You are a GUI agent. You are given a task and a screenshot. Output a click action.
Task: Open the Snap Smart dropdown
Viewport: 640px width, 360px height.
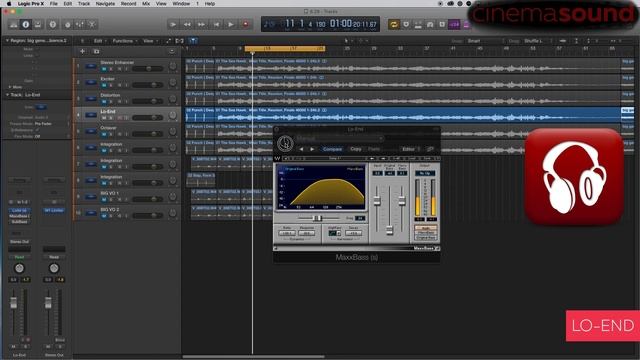pos(486,41)
